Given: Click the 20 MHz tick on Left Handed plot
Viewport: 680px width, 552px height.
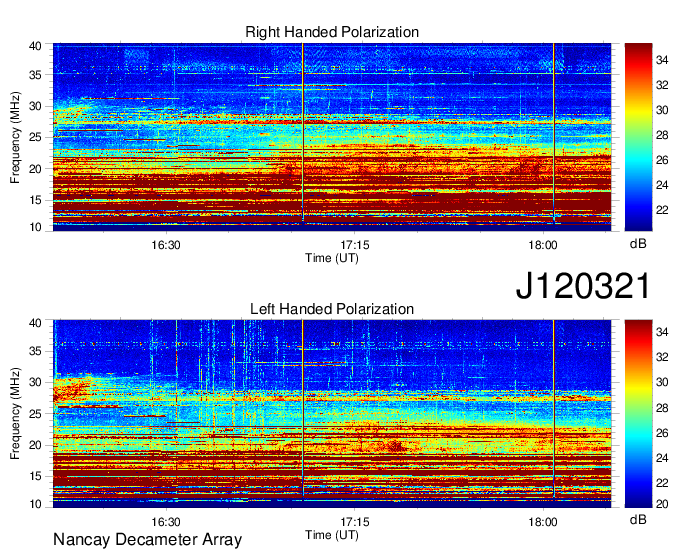Looking at the screenshot, I should (x=35, y=445).
